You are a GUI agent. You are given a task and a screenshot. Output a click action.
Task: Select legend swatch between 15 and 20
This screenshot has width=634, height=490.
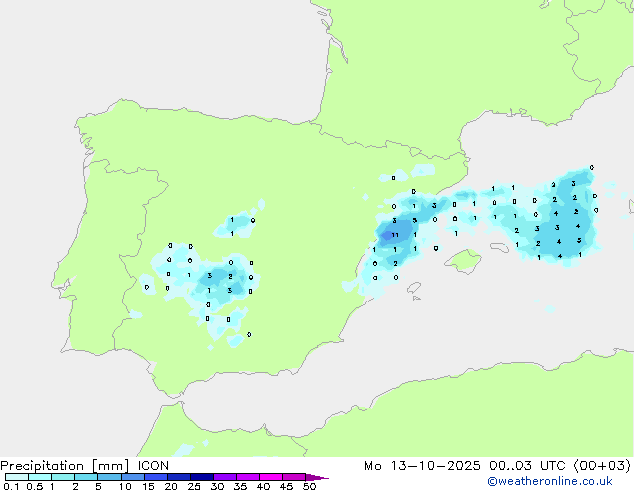(x=155, y=477)
